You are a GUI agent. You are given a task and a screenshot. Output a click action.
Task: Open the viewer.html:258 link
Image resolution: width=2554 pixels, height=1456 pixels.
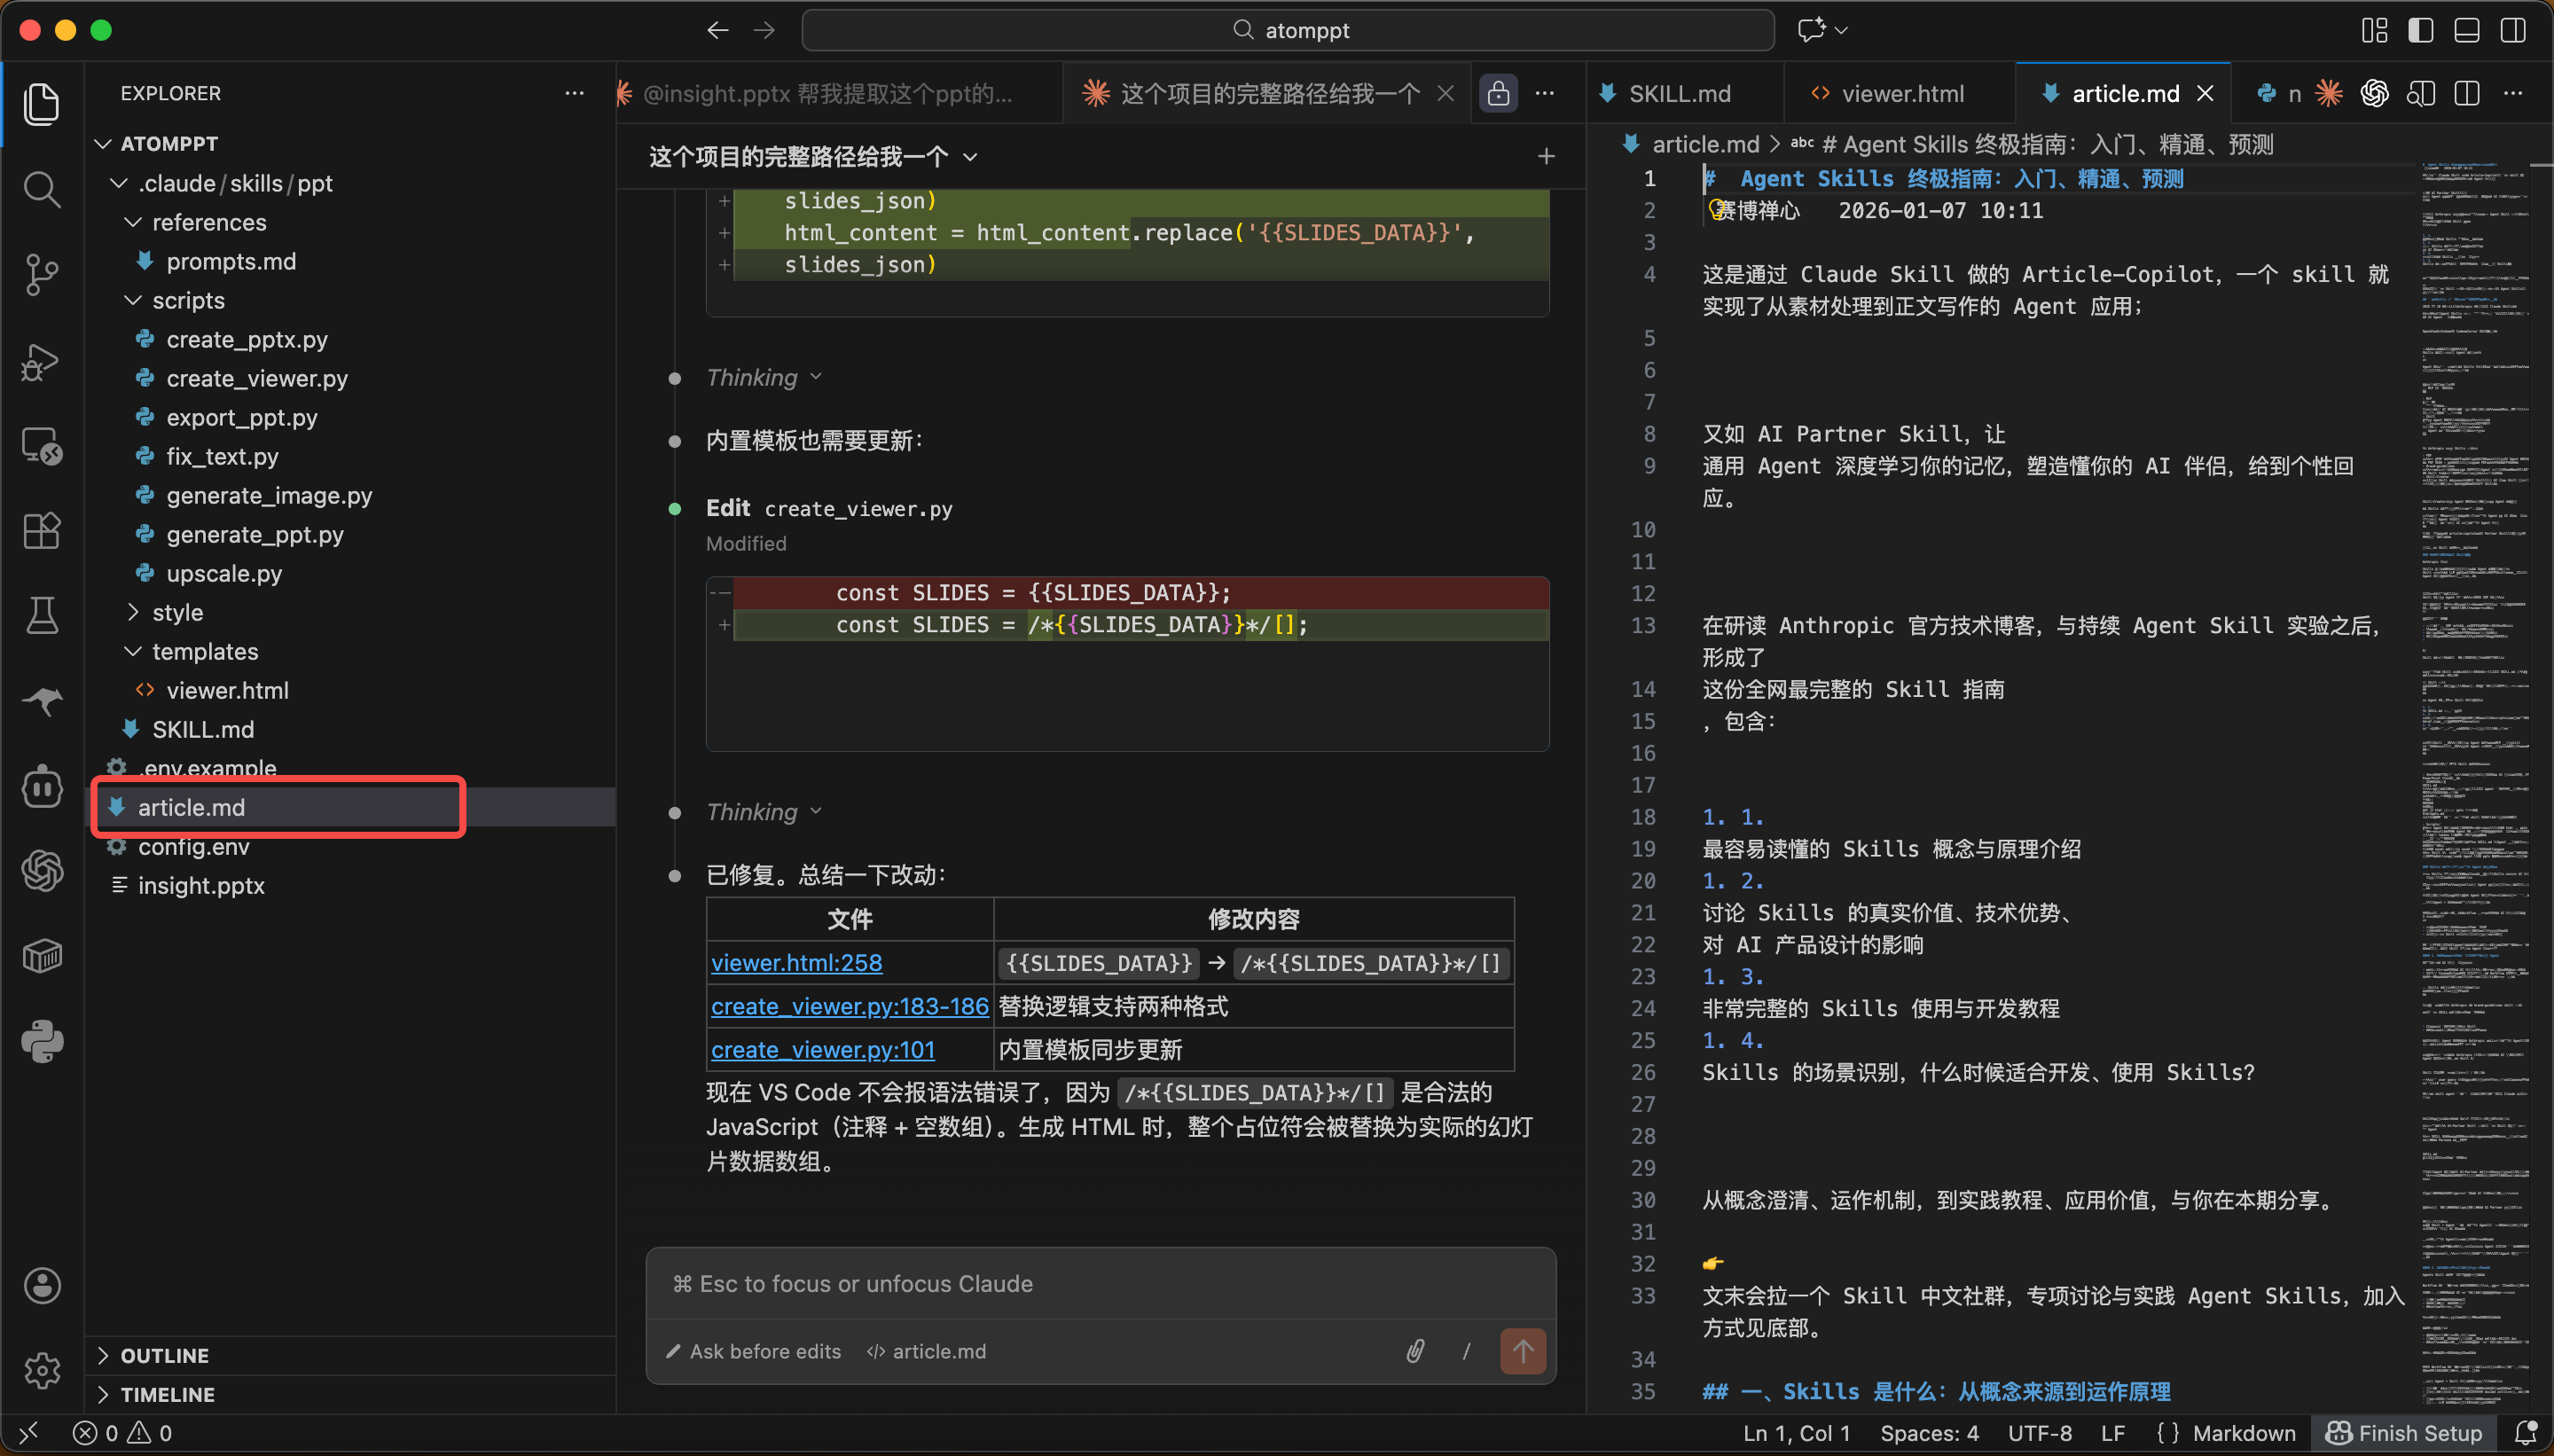pos(796,962)
